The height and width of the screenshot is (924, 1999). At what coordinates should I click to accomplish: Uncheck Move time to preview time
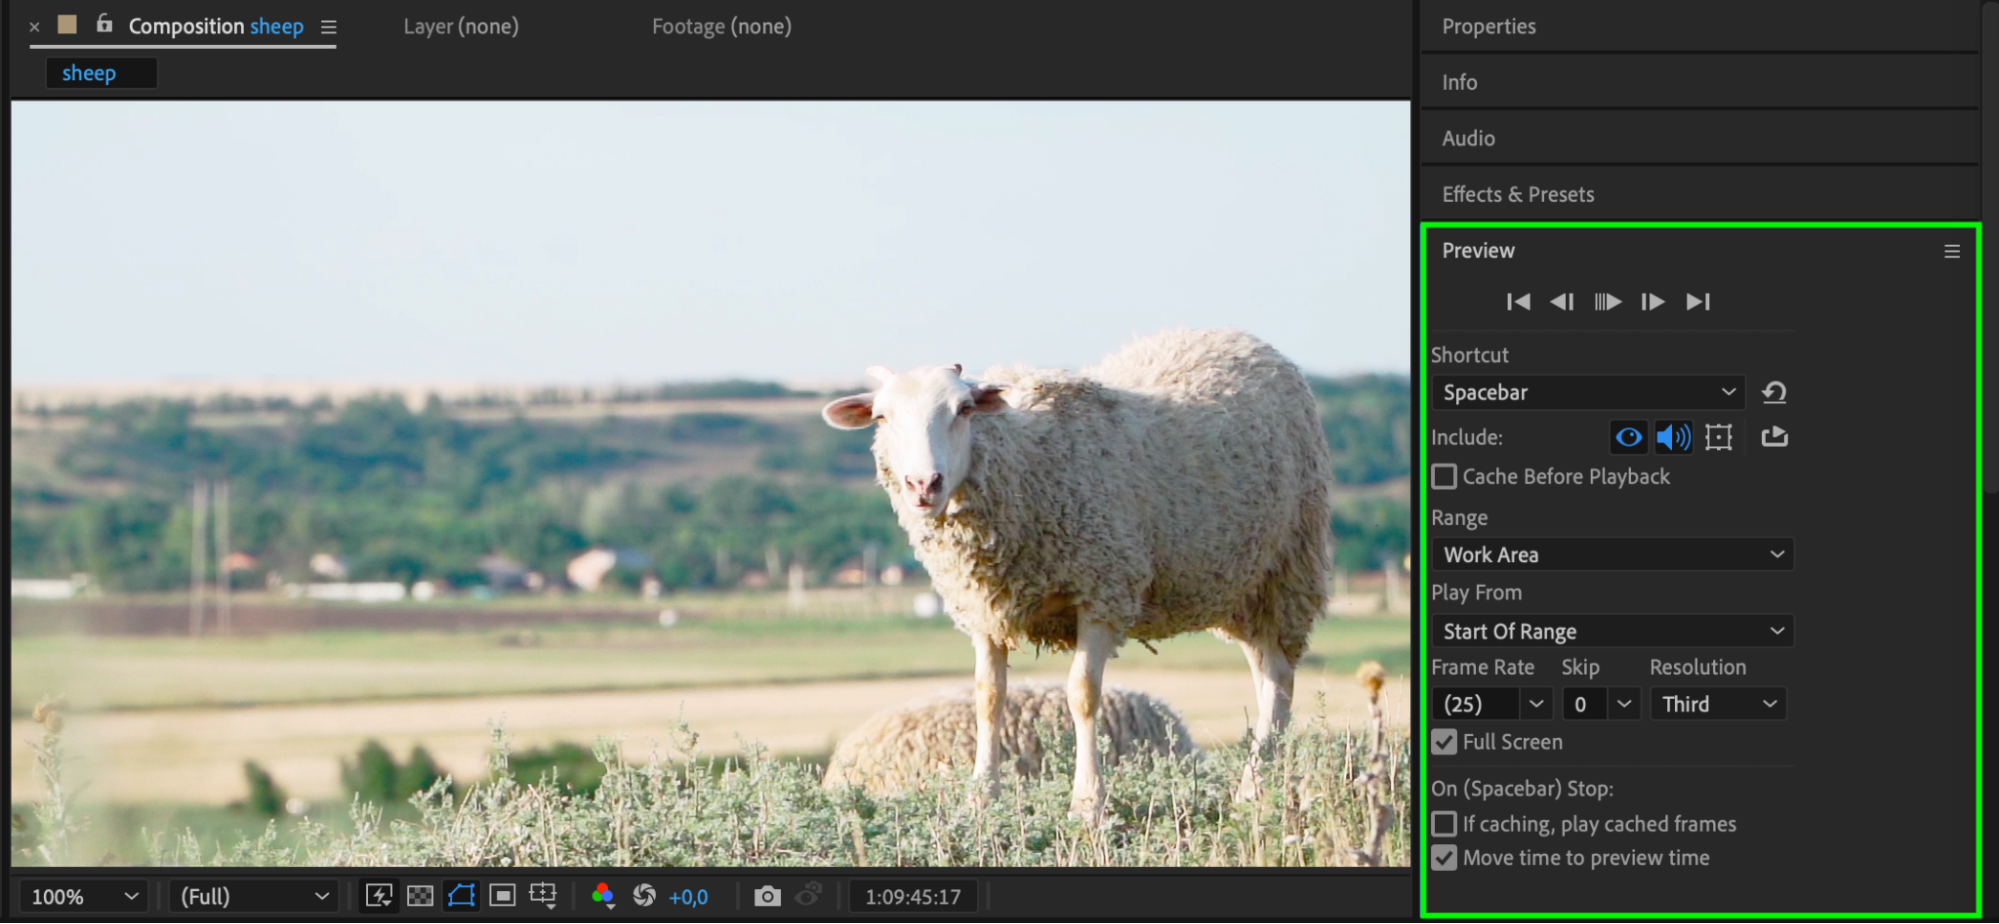click(x=1444, y=858)
